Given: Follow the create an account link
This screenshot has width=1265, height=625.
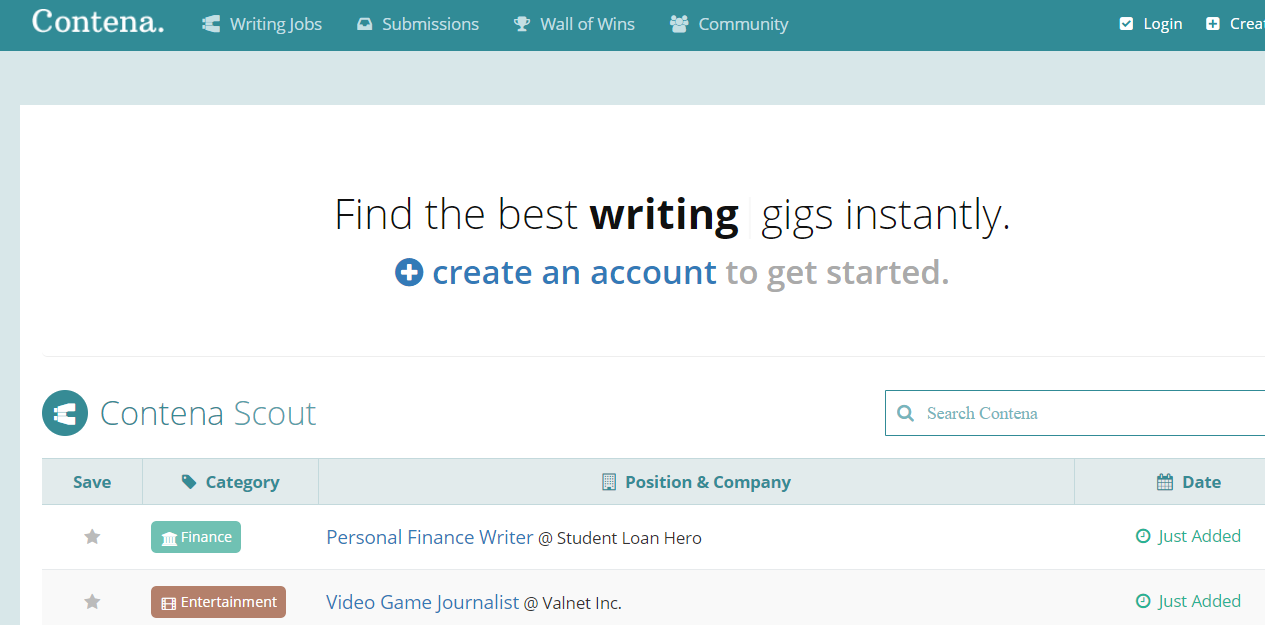Looking at the screenshot, I should tap(574, 272).
